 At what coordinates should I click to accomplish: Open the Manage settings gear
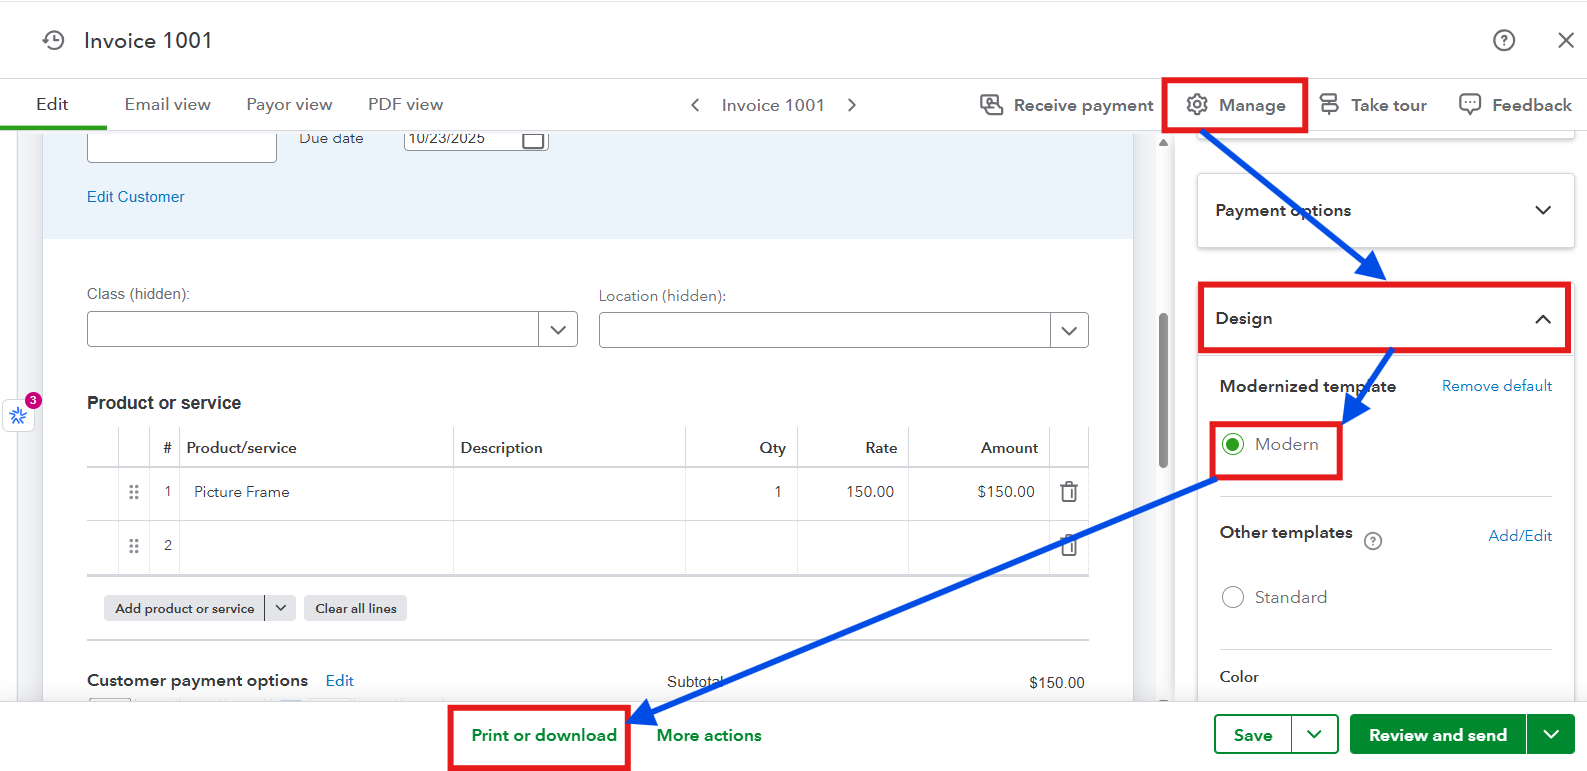point(1236,105)
